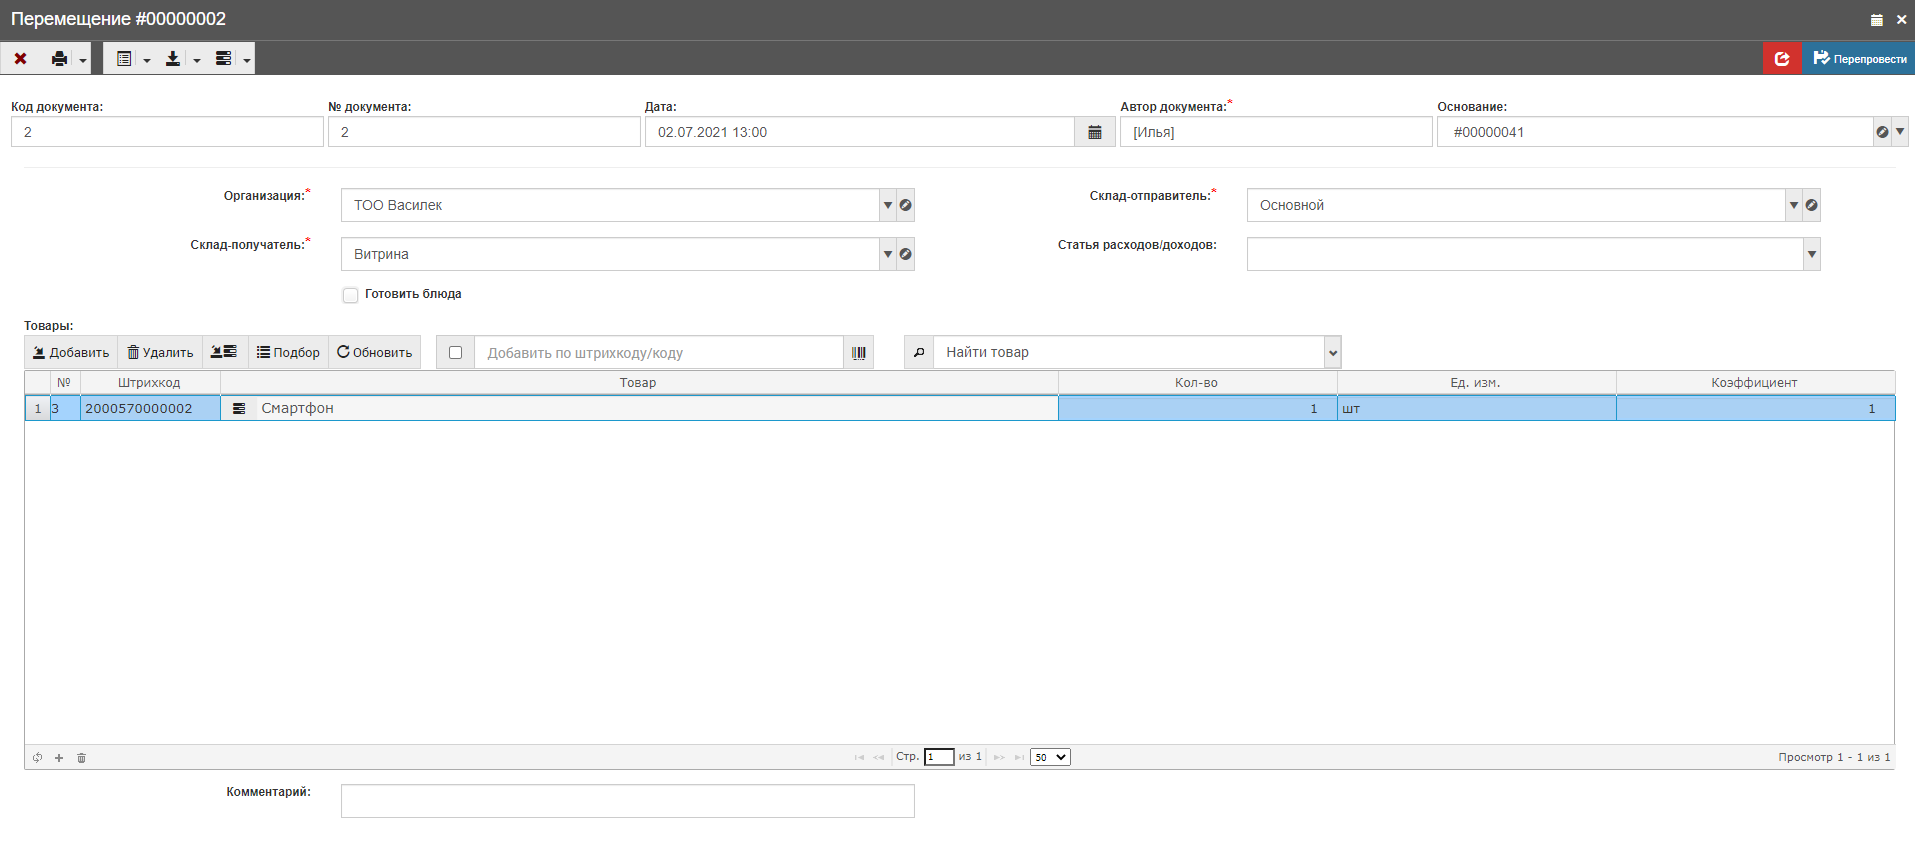Click the Перепровести button

1859,59
